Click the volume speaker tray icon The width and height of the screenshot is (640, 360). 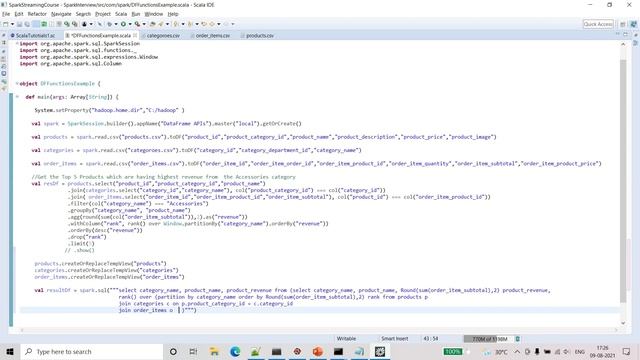(x=566, y=351)
